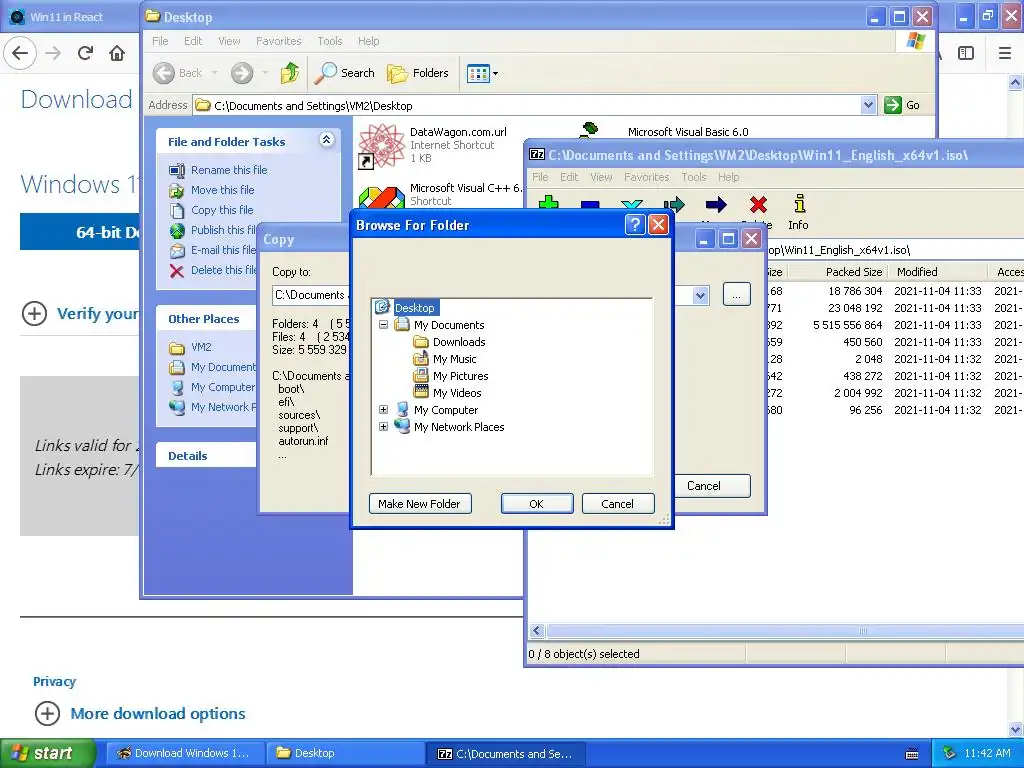The height and width of the screenshot is (768, 1024).
Task: Open Favorites menu in Desktop Explorer window
Action: [x=278, y=41]
